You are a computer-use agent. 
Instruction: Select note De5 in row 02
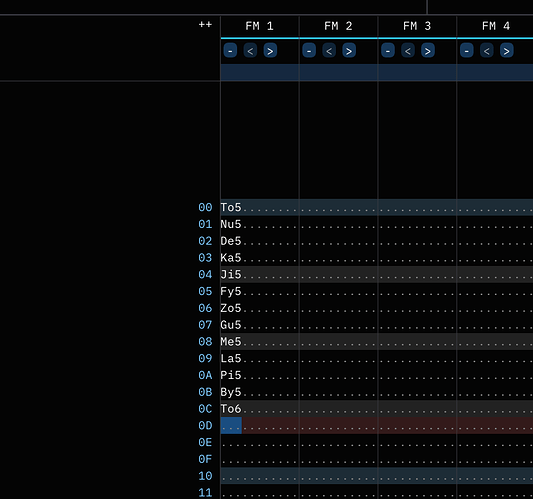pyautogui.click(x=231, y=241)
